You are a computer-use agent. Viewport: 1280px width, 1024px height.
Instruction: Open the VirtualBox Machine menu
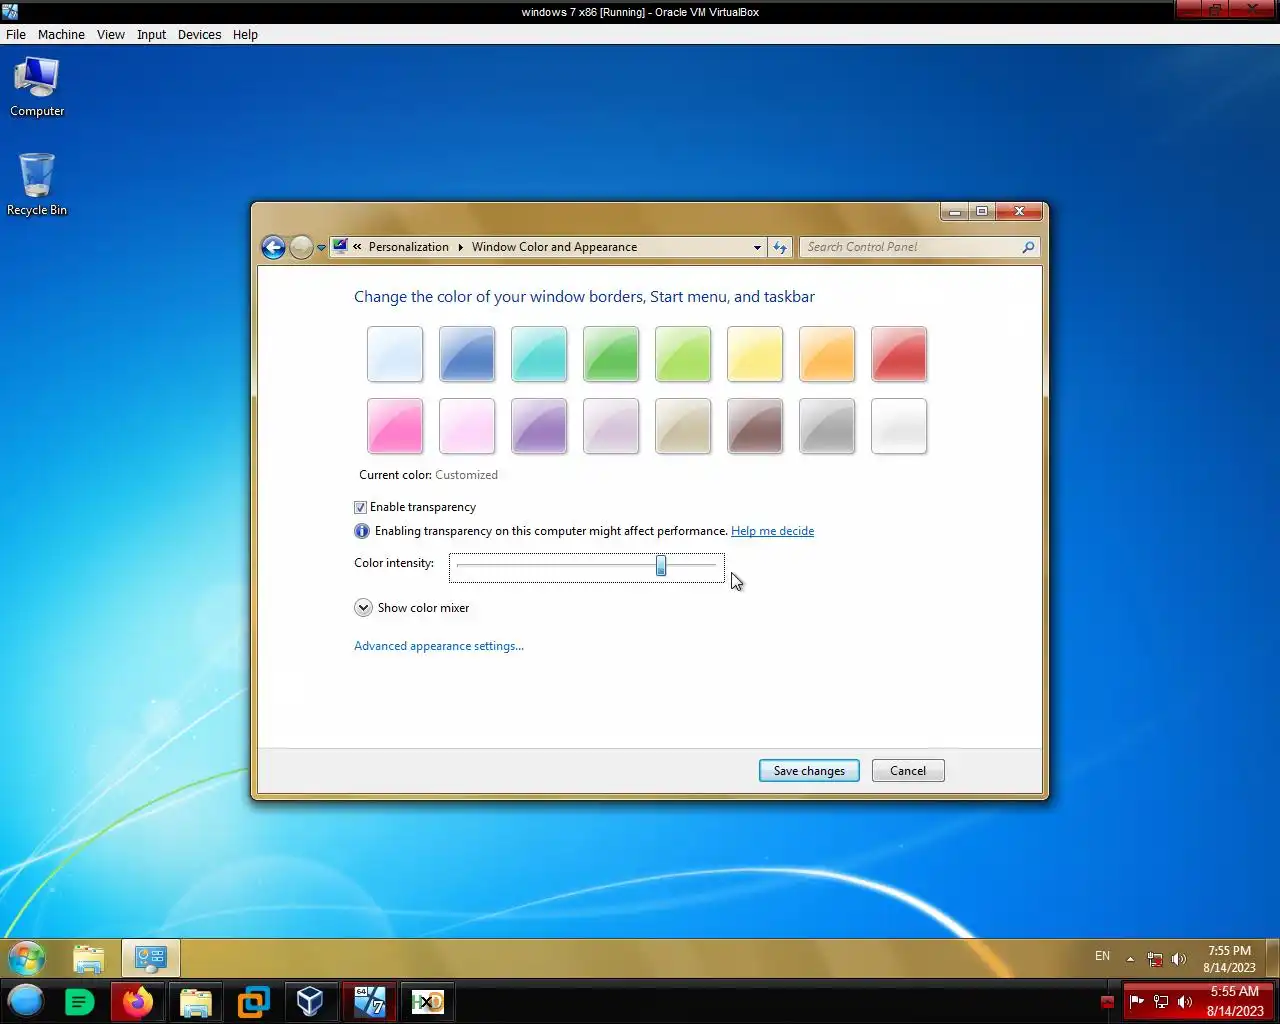61,34
